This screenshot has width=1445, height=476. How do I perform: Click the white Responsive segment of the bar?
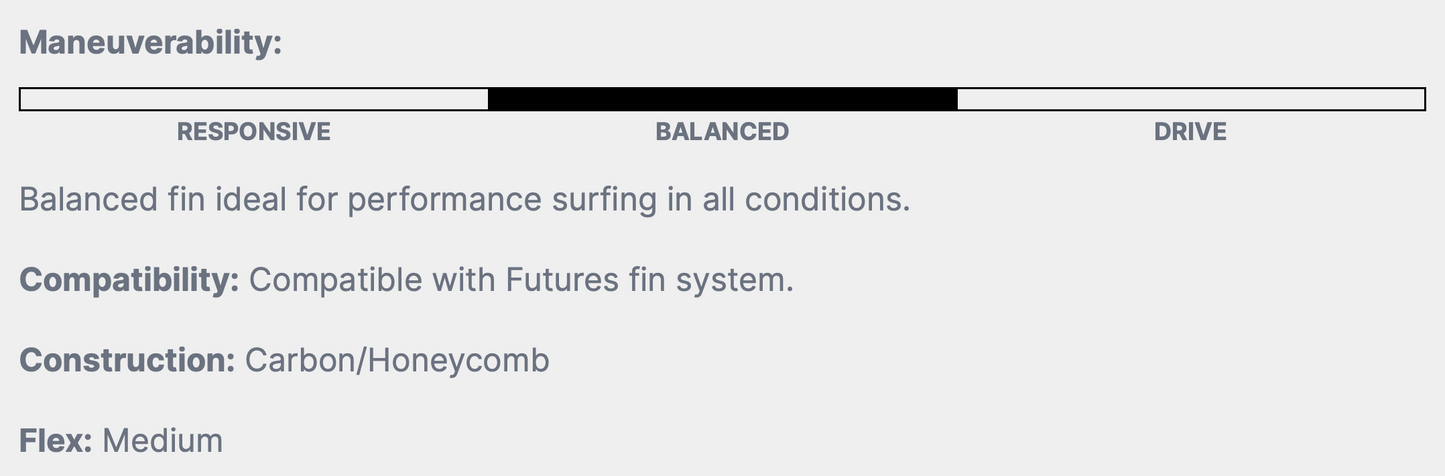click(x=254, y=99)
